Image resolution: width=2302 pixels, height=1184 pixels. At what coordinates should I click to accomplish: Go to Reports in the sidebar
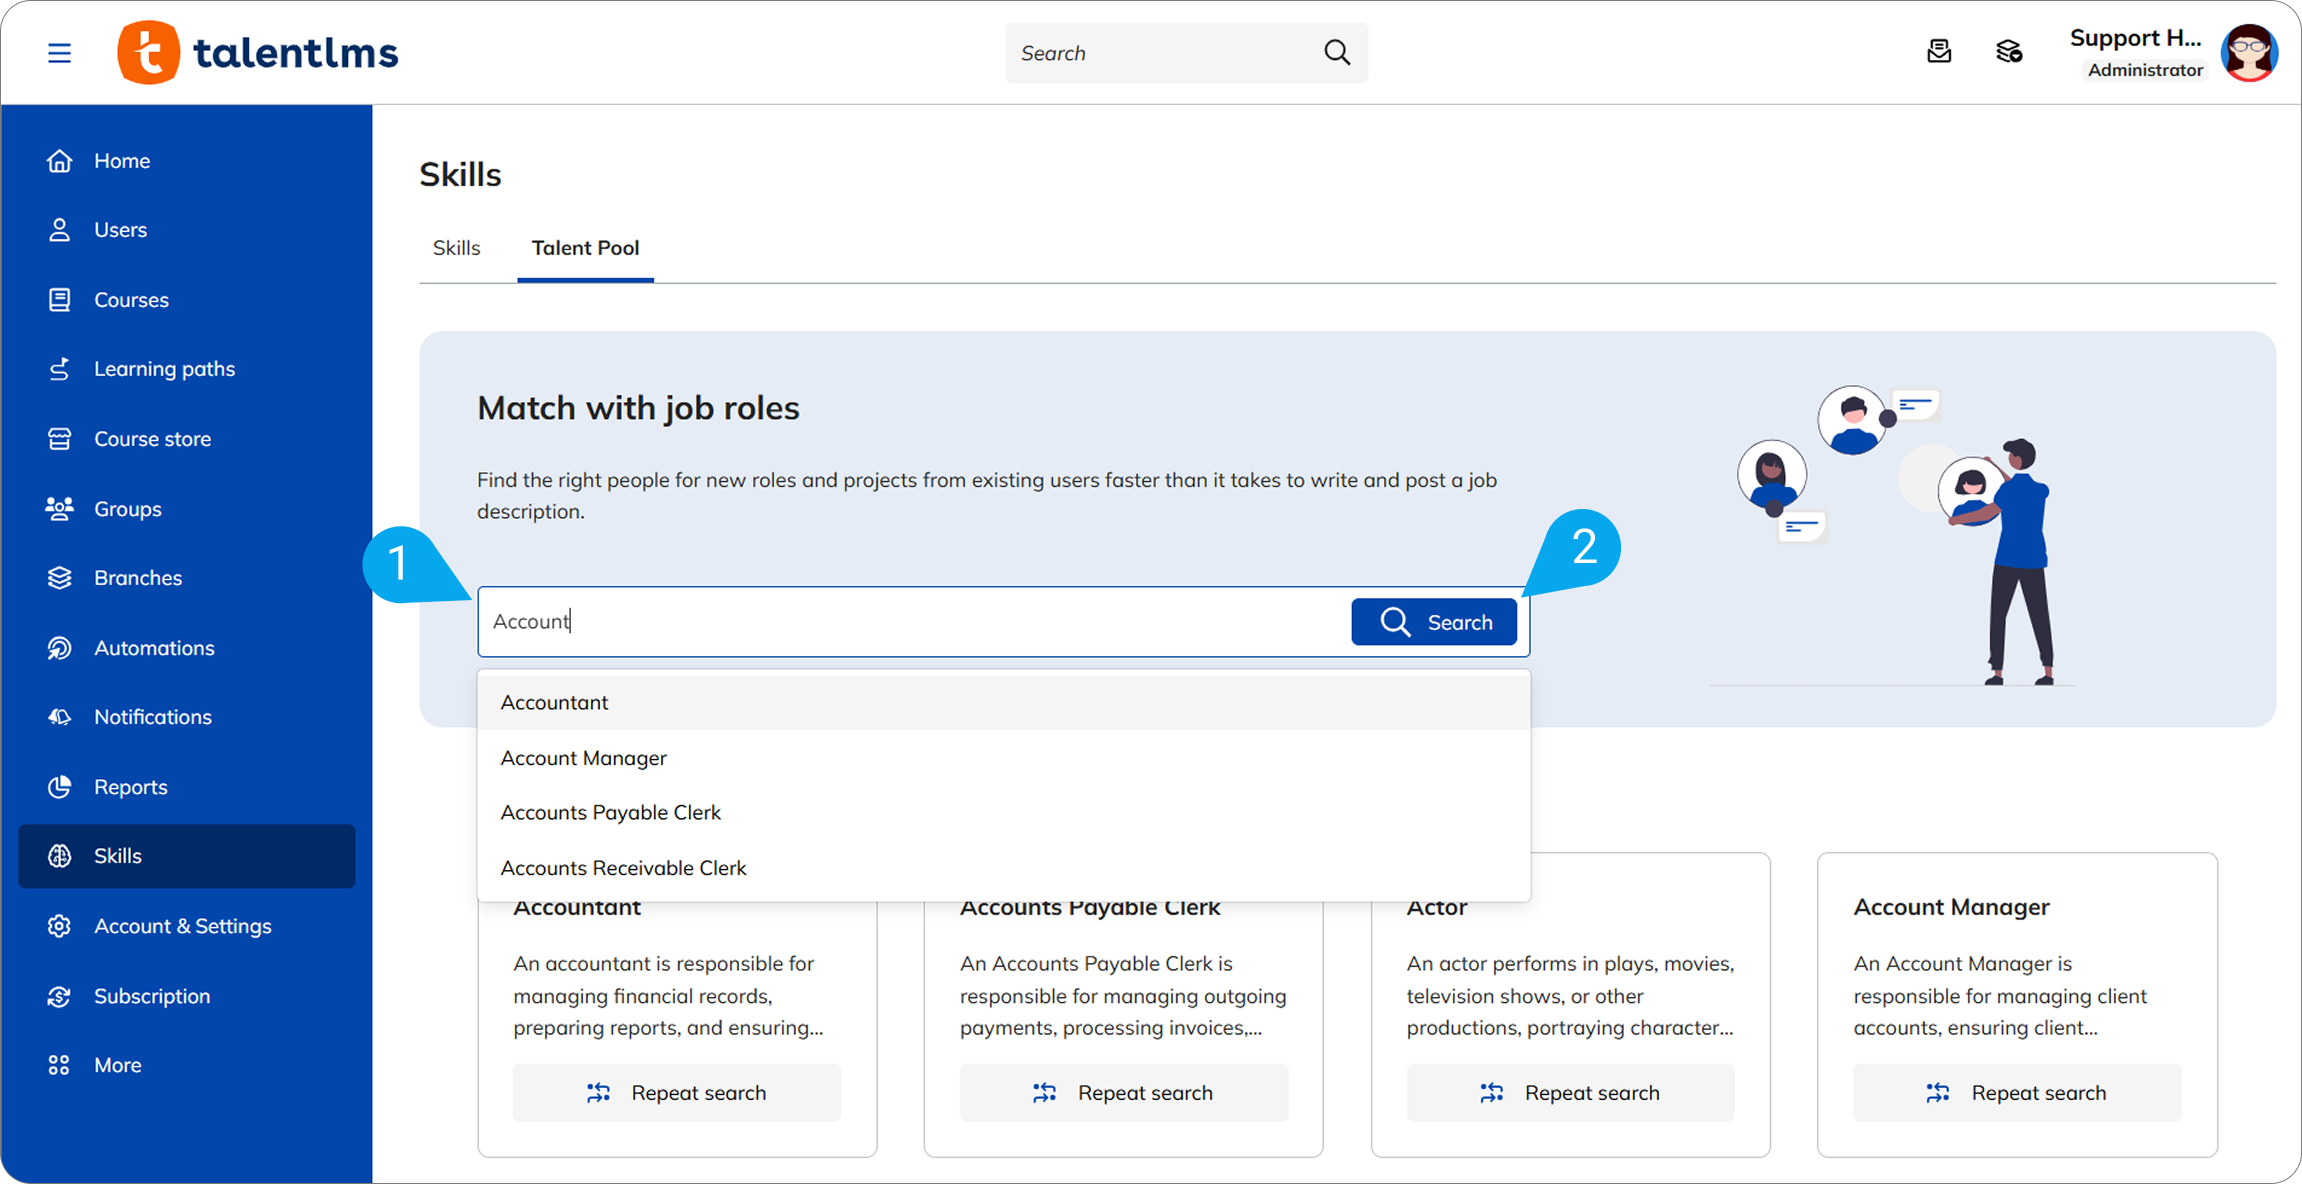coord(130,787)
